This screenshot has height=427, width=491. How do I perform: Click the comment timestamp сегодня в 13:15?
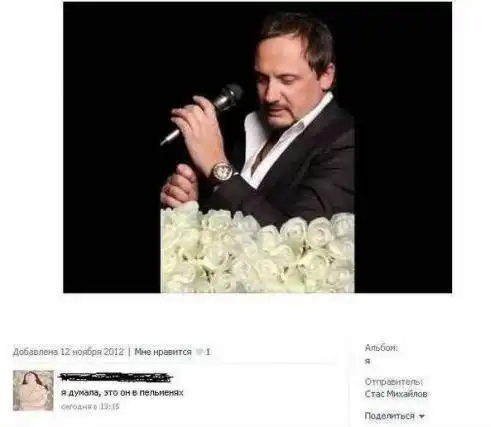90,407
